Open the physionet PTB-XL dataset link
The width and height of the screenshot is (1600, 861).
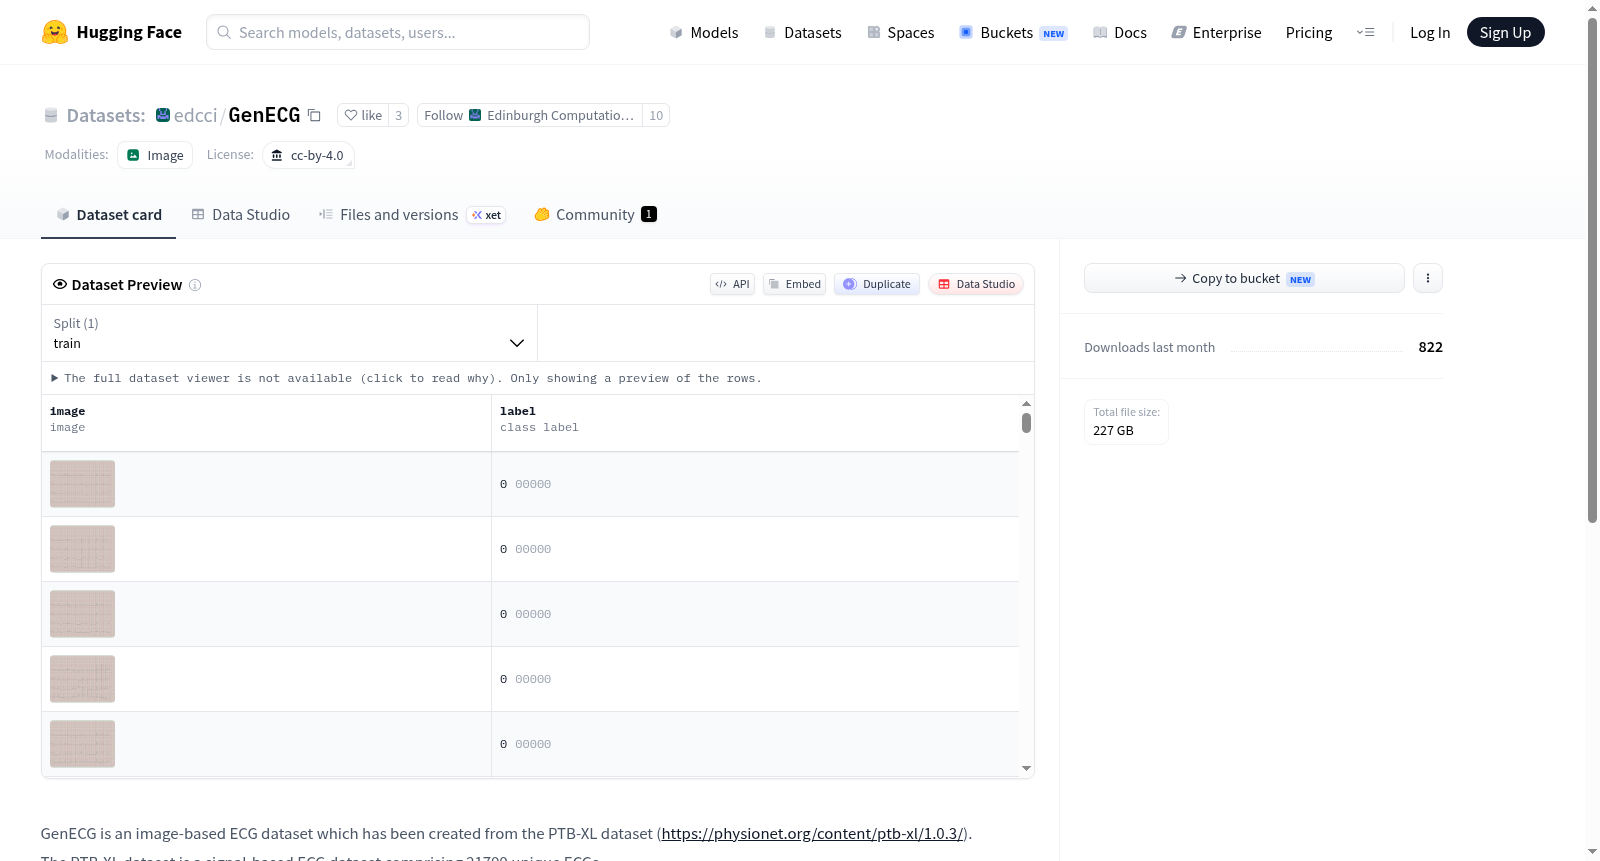(812, 833)
